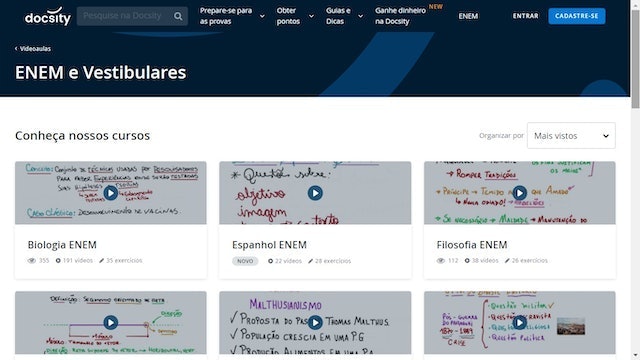Play the Biologia ENEM video thumbnail
Viewport: 640px width, 360px height.
111,193
